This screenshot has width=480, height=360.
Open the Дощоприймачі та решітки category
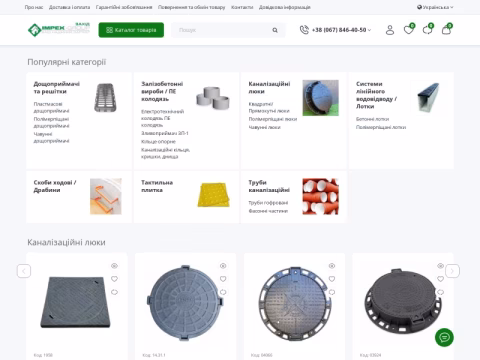(57, 88)
